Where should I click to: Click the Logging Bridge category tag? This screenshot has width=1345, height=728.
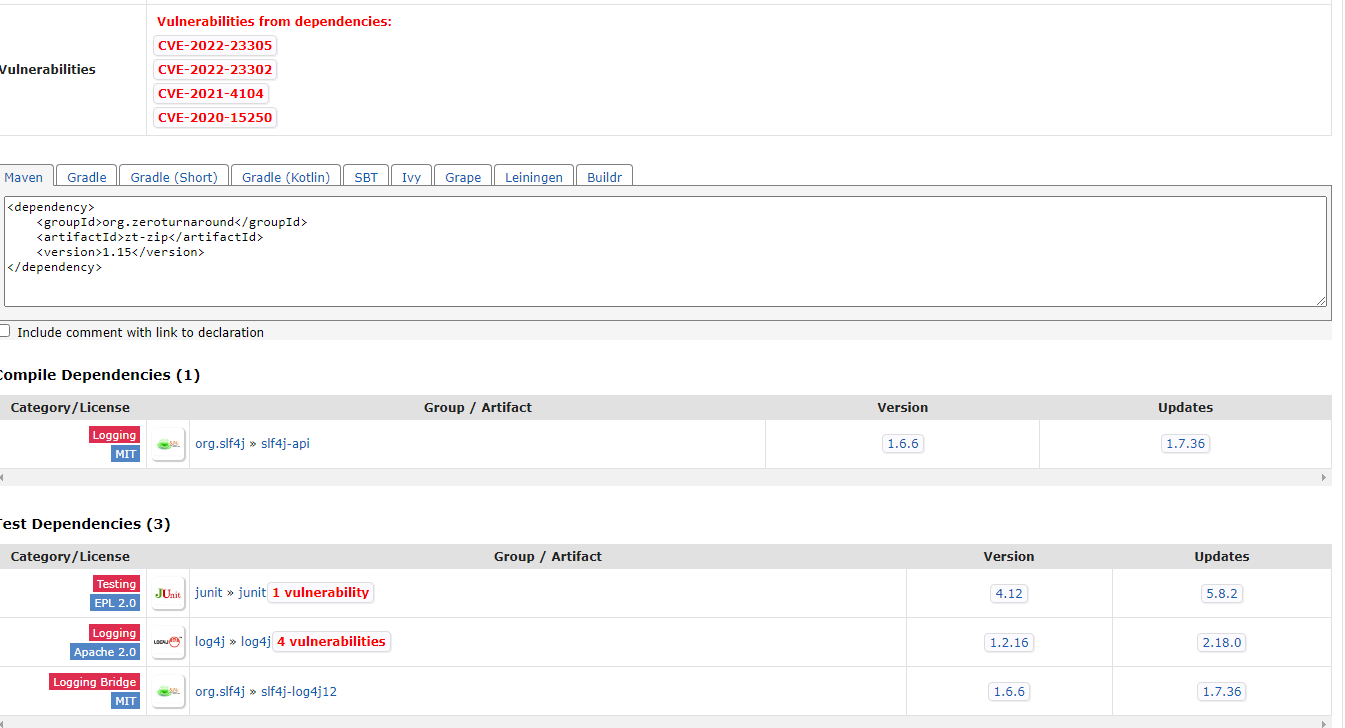pyautogui.click(x=95, y=682)
